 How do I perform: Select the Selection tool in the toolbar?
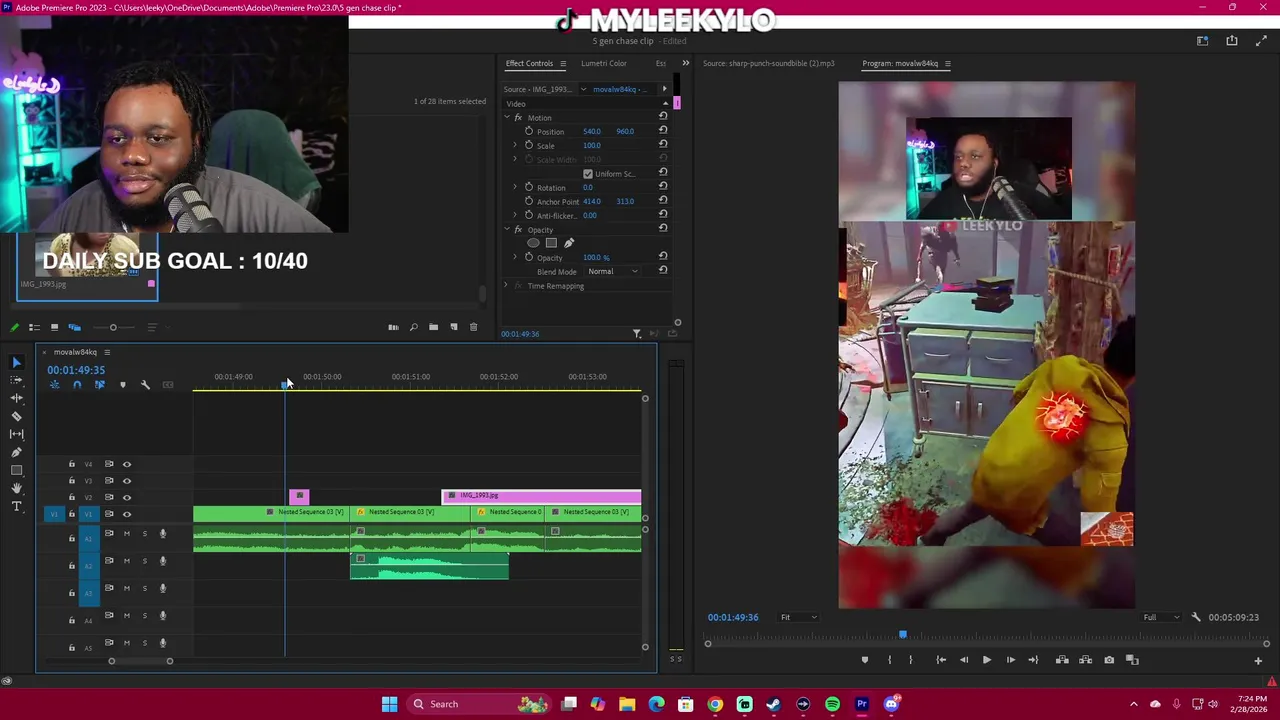(16, 362)
